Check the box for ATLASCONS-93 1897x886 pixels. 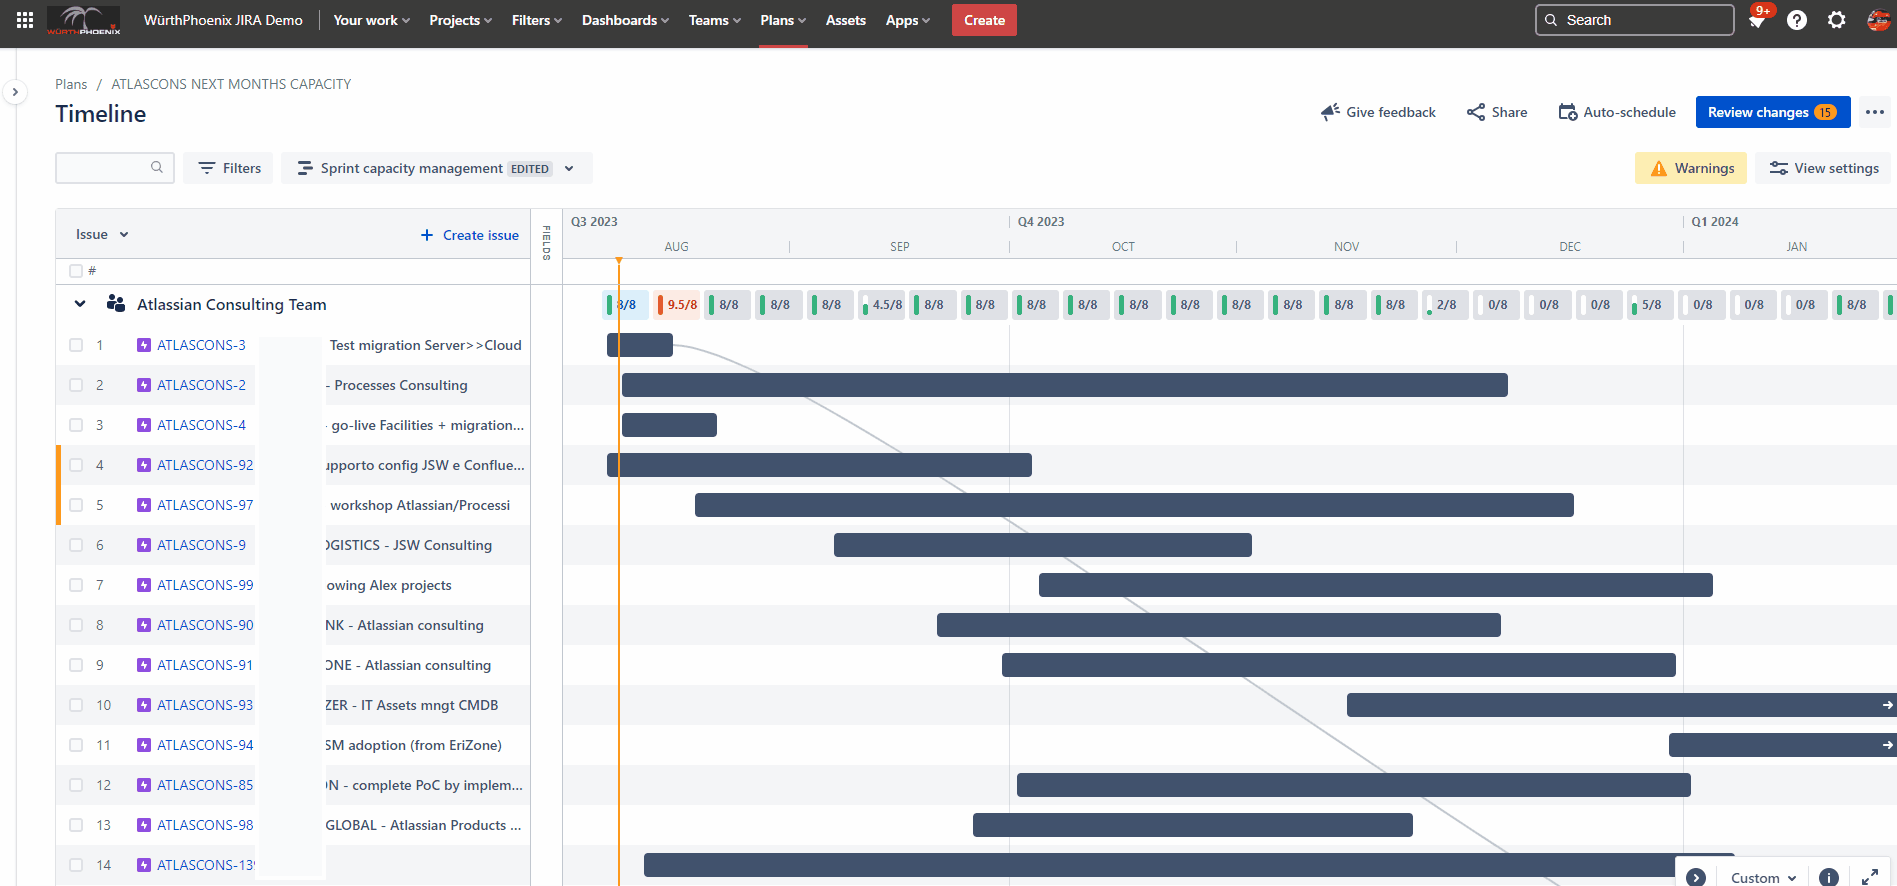coord(76,705)
